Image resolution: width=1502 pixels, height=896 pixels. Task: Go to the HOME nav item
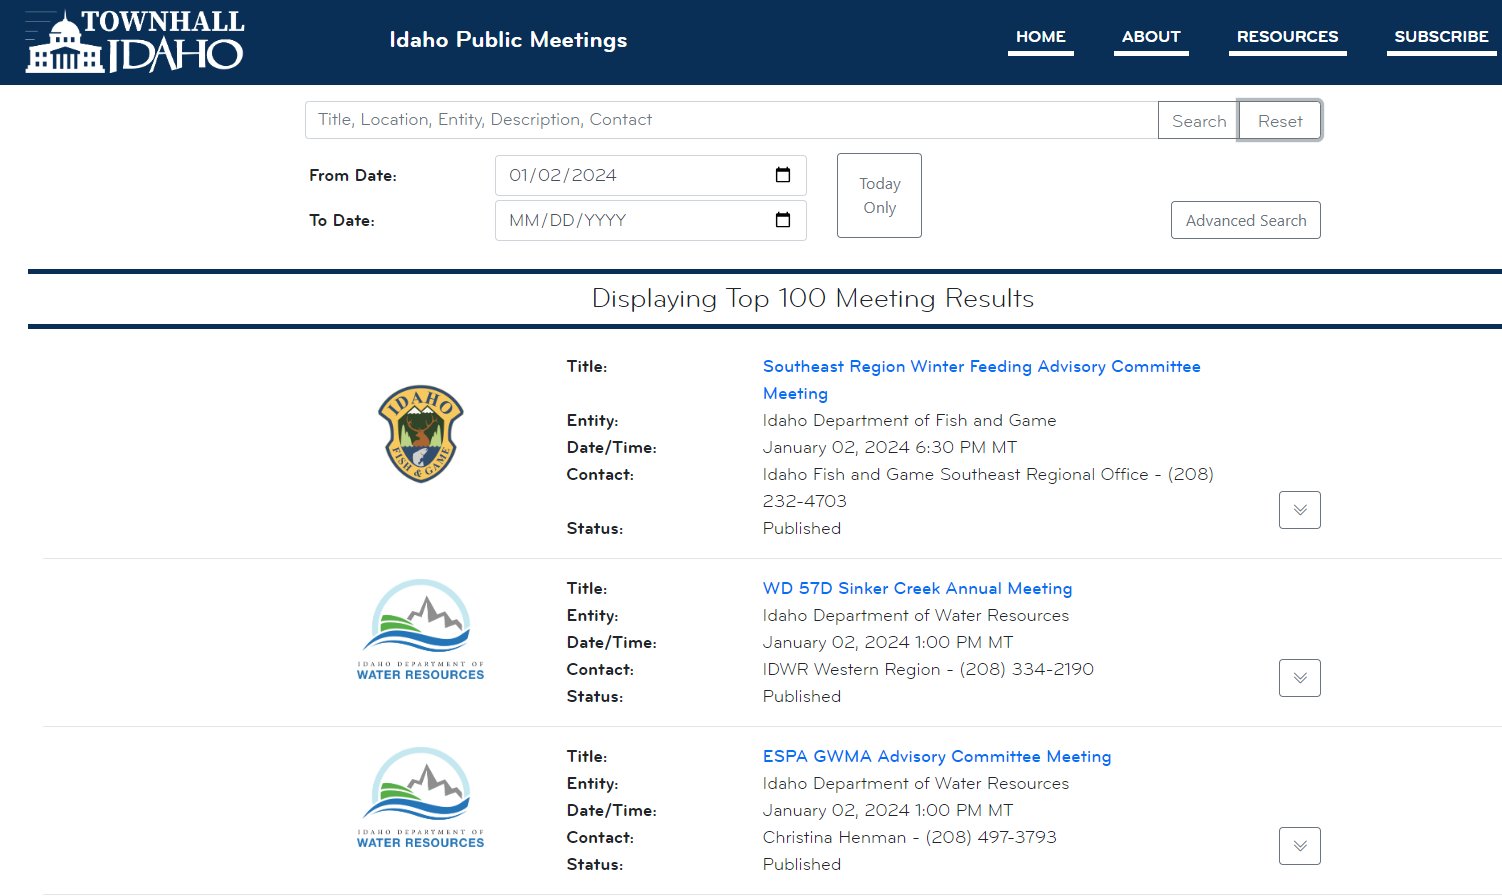[1041, 37]
